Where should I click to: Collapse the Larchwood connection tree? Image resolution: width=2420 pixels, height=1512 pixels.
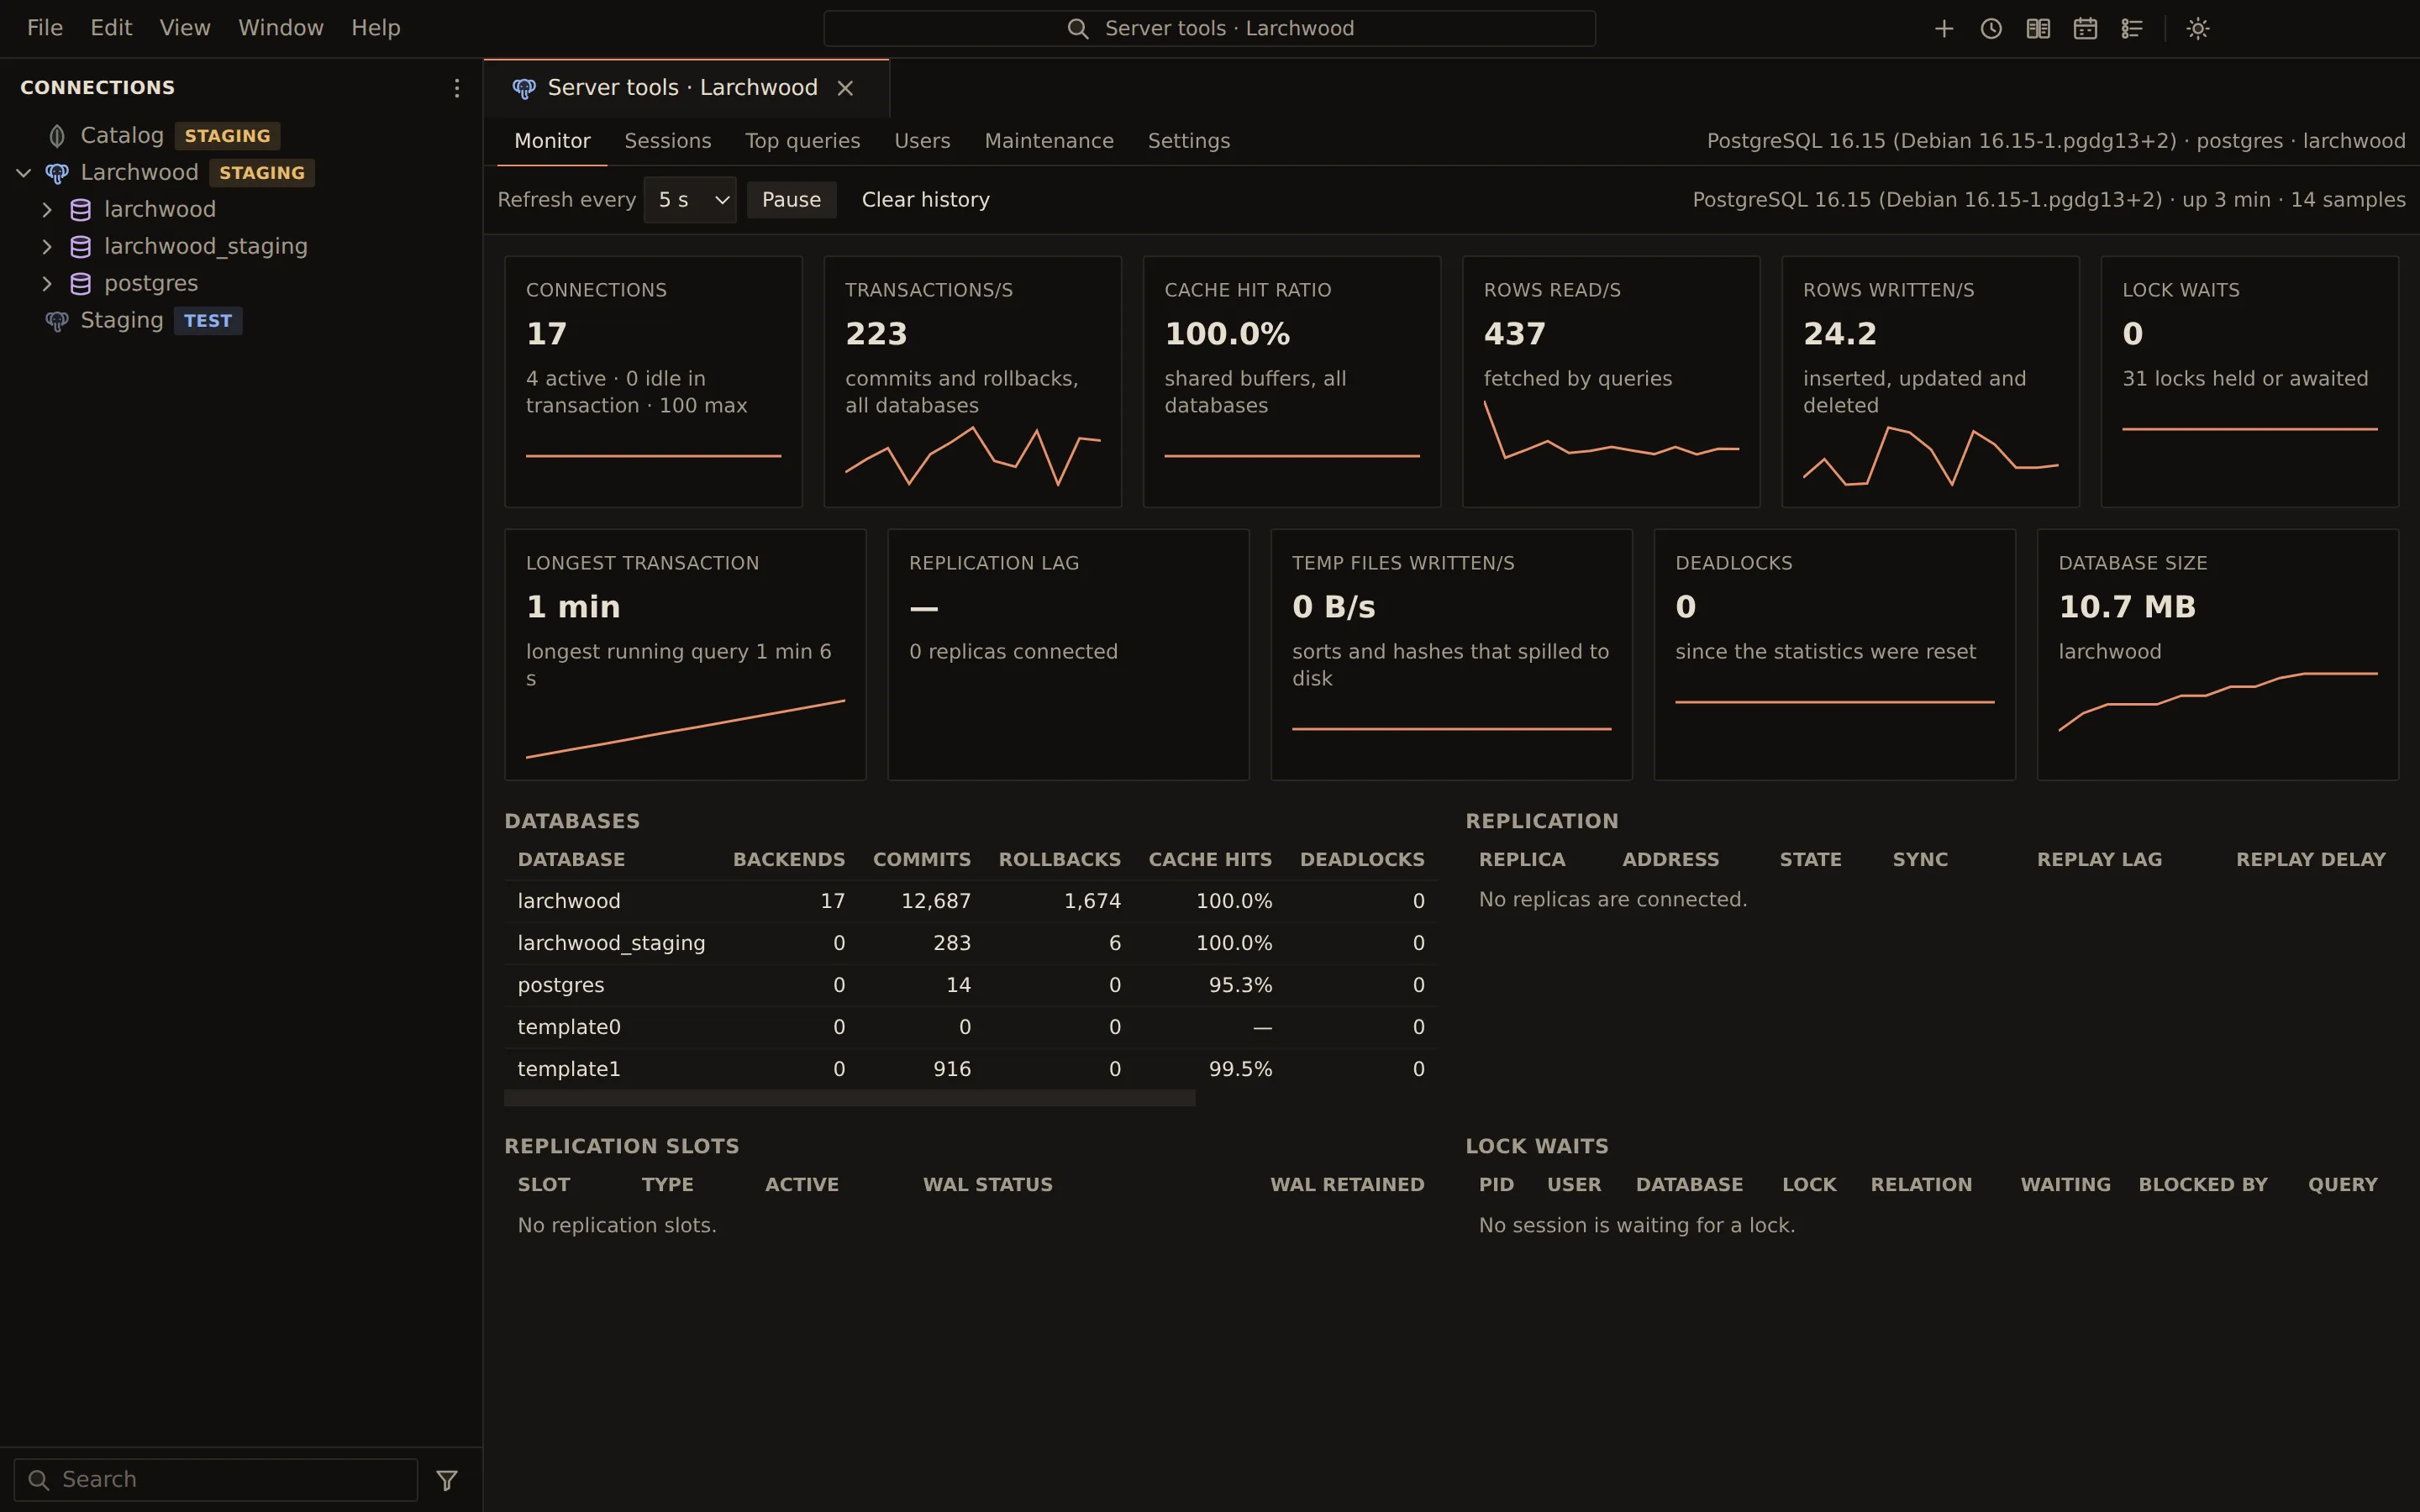click(24, 173)
